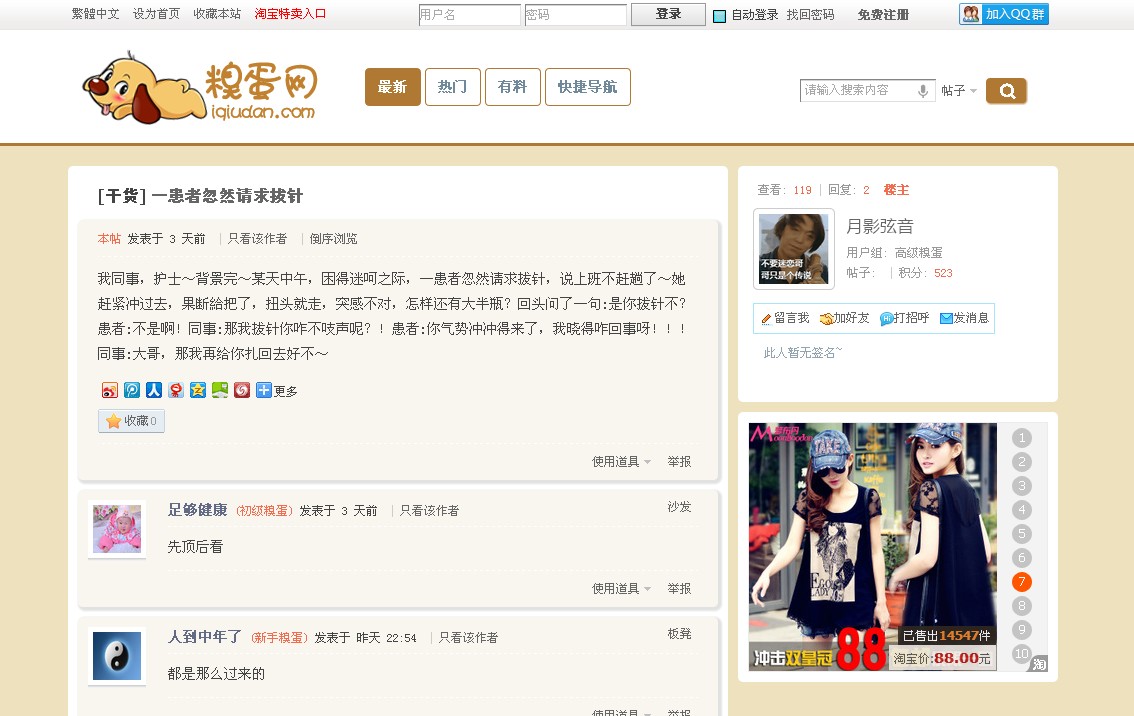The image size is (1134, 716).
Task: Focus the 用户名 username field
Action: tap(469, 15)
